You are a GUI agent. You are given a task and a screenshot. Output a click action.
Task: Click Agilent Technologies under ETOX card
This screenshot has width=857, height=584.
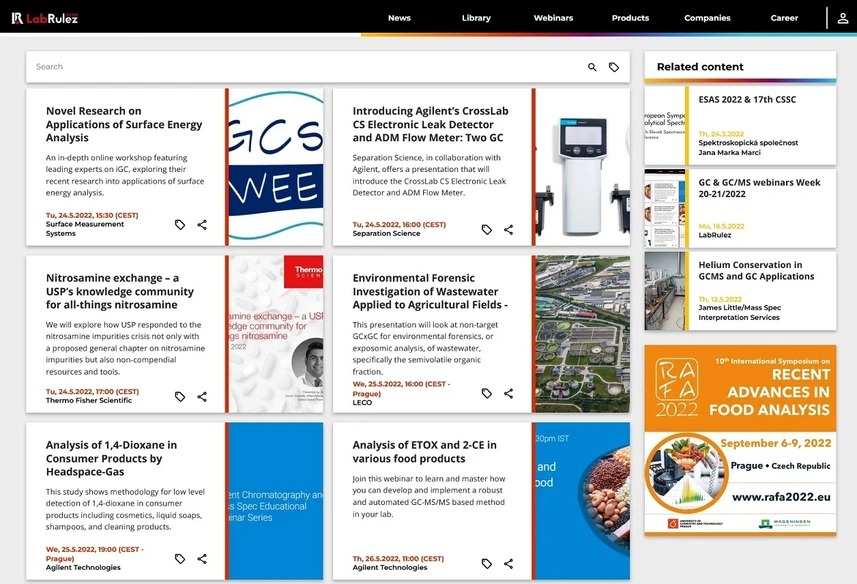point(390,568)
